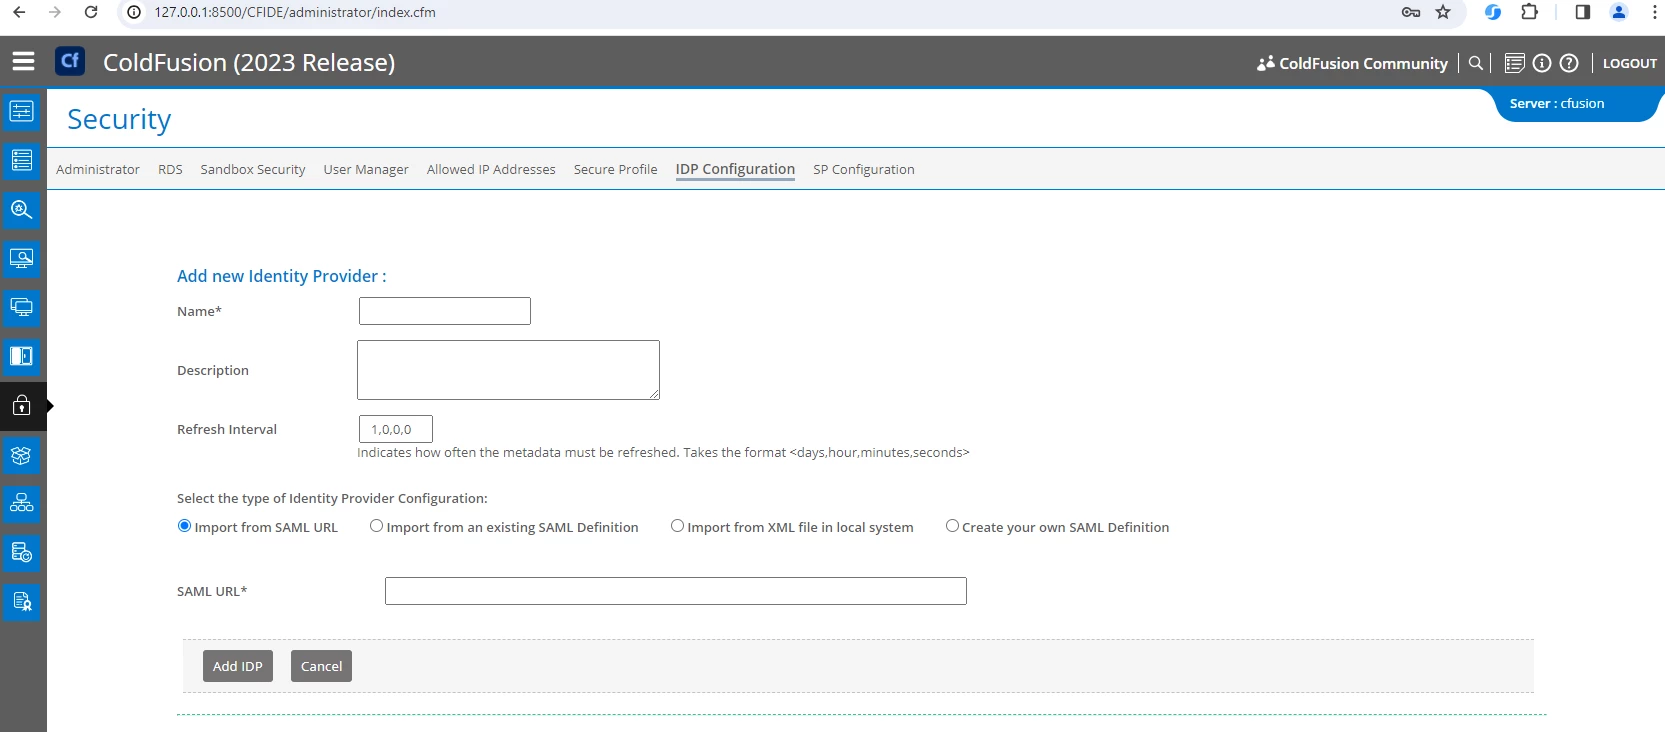Open the help question mark icon
This screenshot has width=1665, height=732.
[1569, 63]
